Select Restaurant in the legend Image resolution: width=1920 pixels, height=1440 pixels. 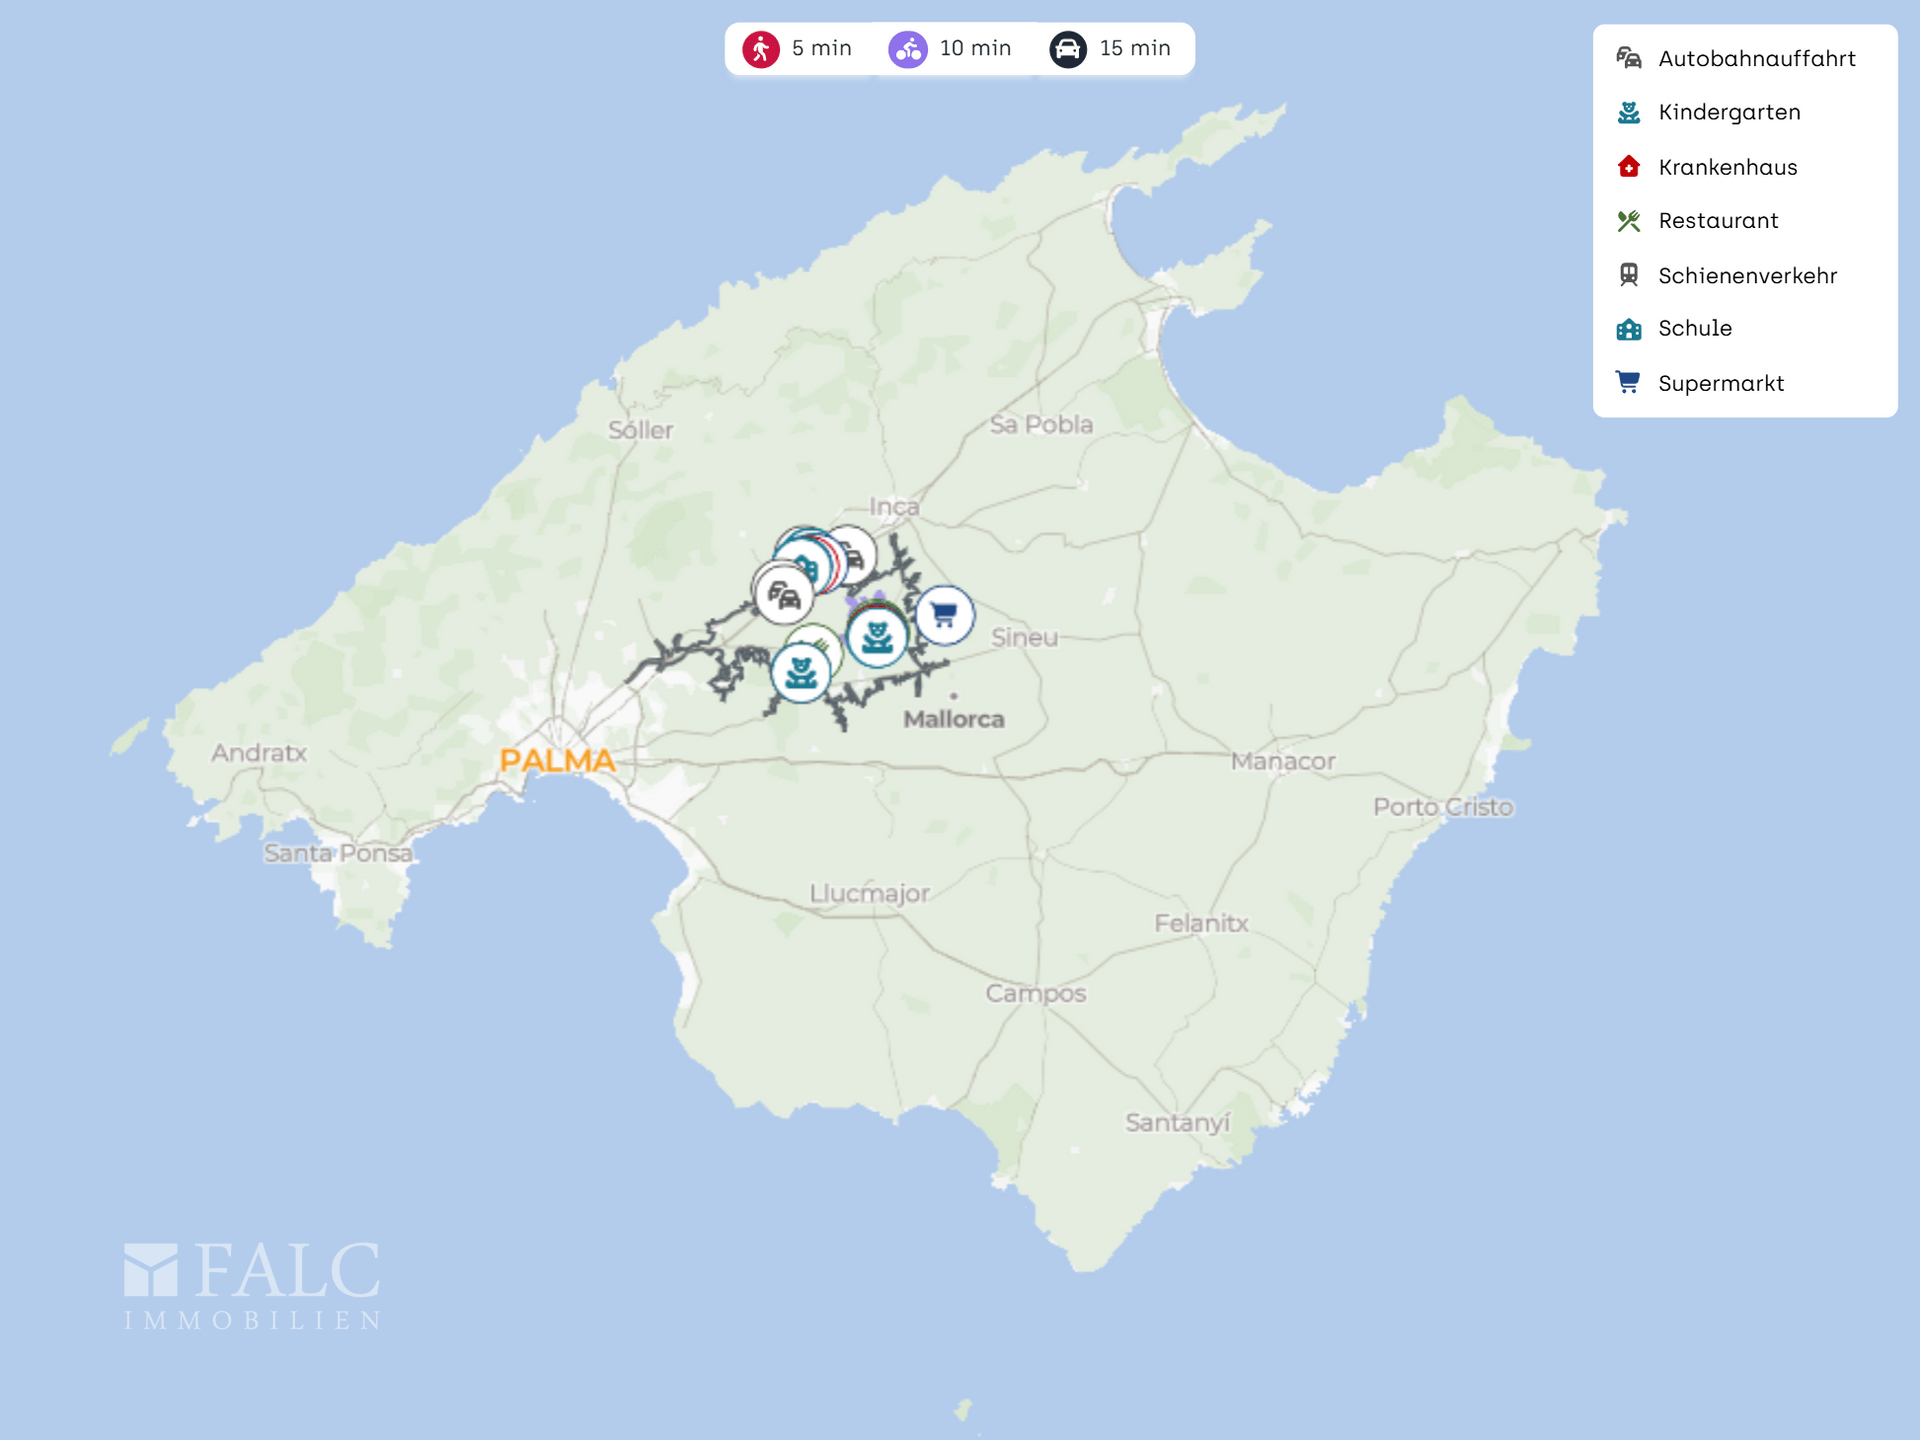[1717, 221]
